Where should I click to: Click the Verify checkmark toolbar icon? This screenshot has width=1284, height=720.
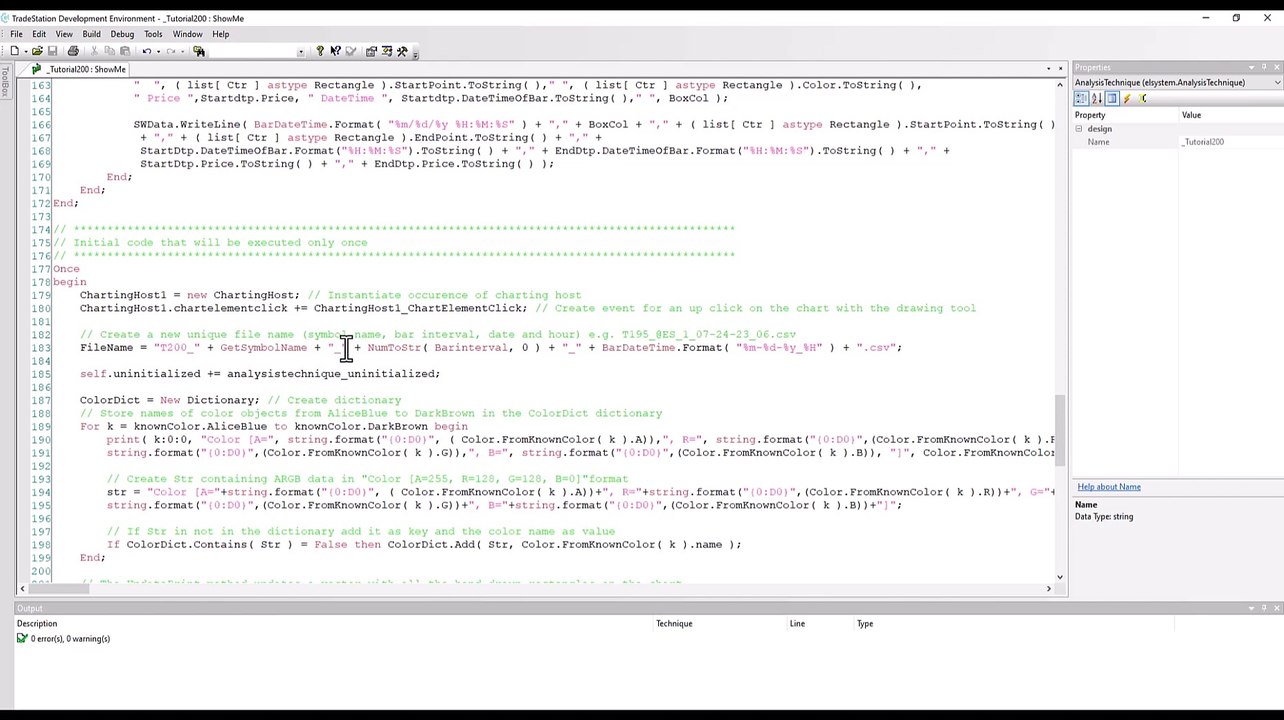pos(350,51)
